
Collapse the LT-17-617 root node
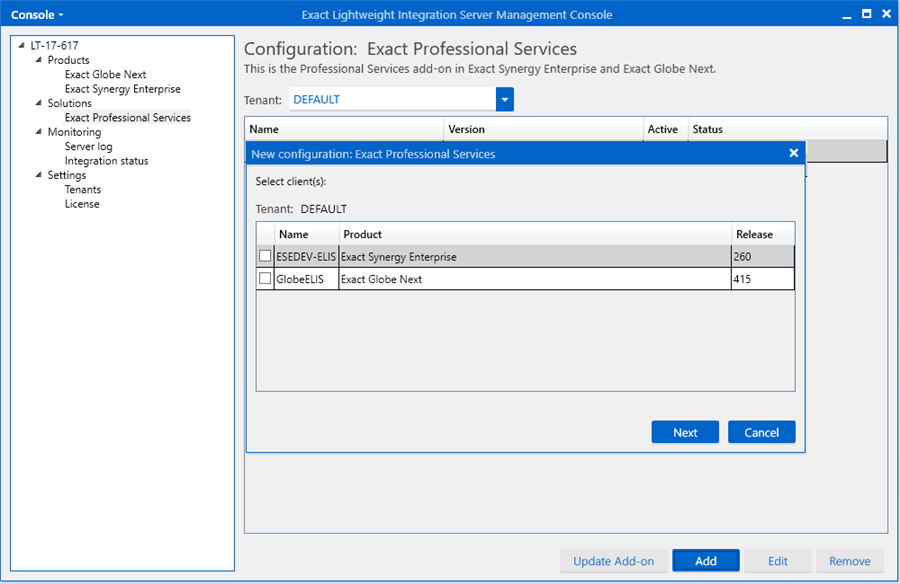click(x=22, y=45)
